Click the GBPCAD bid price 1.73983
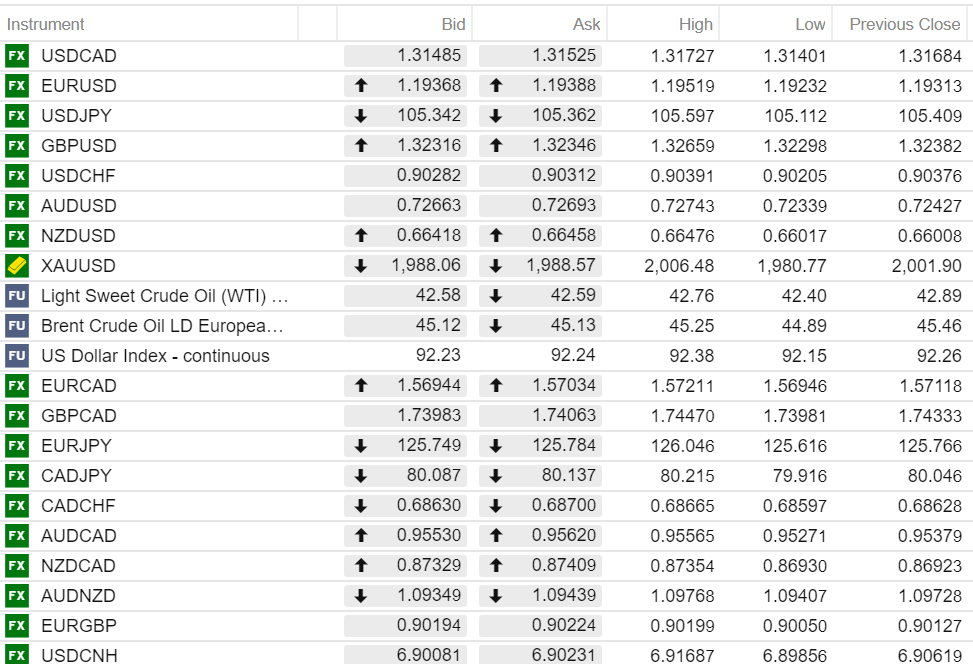The height and width of the screenshot is (664, 973). (x=429, y=416)
